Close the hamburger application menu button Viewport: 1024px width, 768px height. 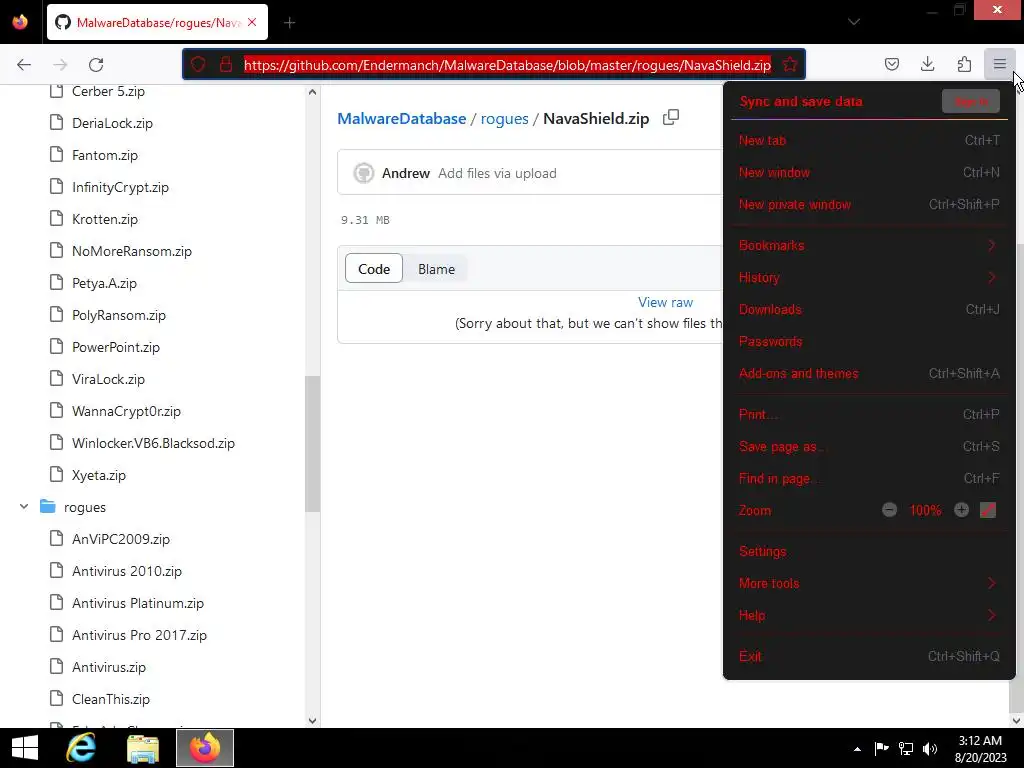1000,64
